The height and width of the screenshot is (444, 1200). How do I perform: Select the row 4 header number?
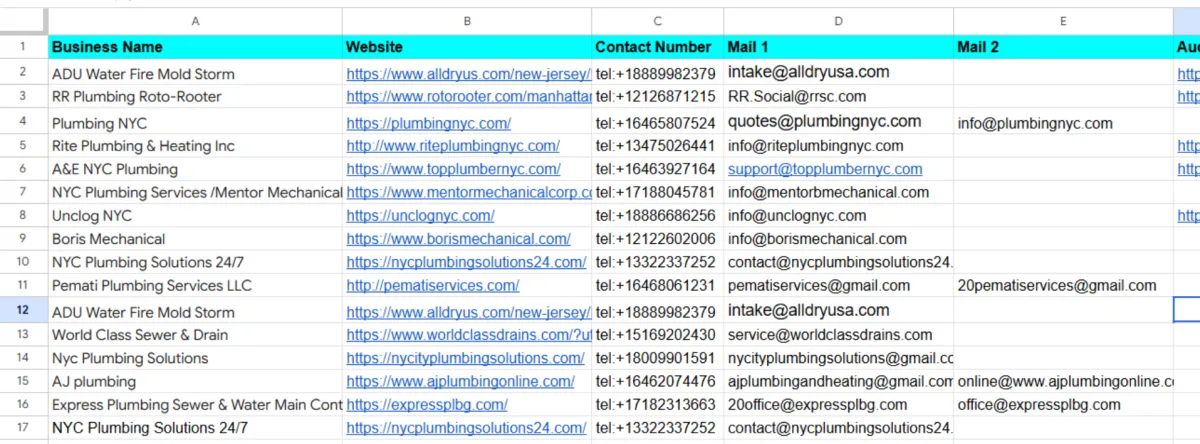(23, 122)
